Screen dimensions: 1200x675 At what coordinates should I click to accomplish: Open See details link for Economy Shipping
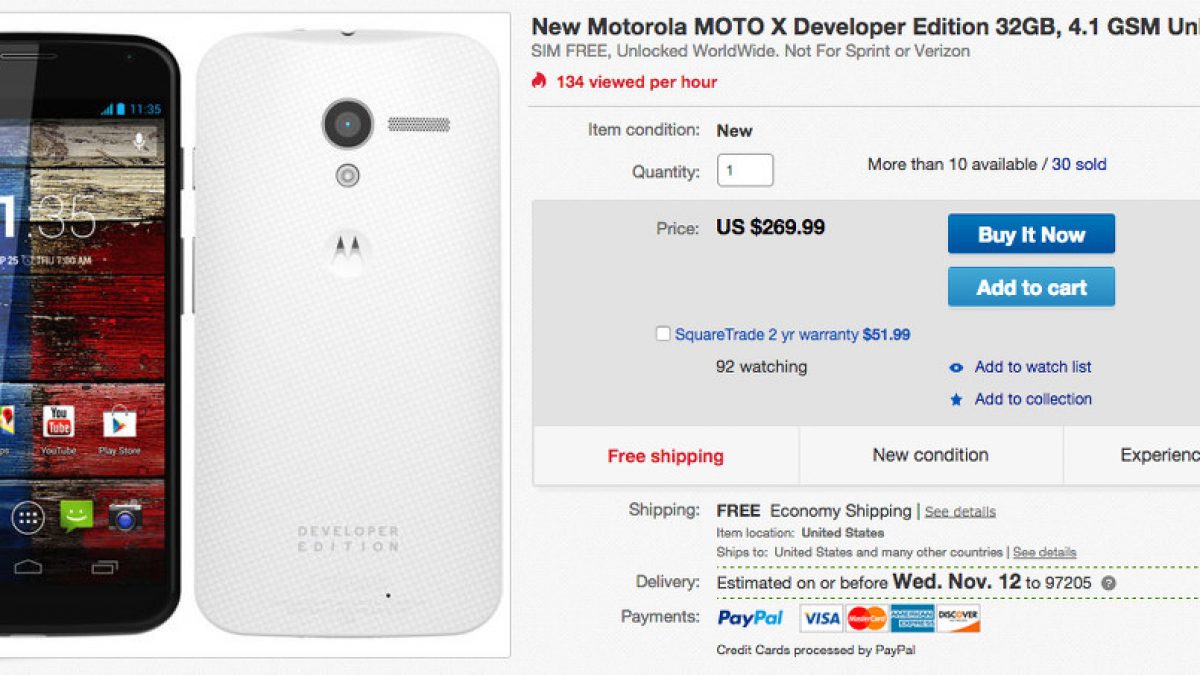tap(960, 512)
